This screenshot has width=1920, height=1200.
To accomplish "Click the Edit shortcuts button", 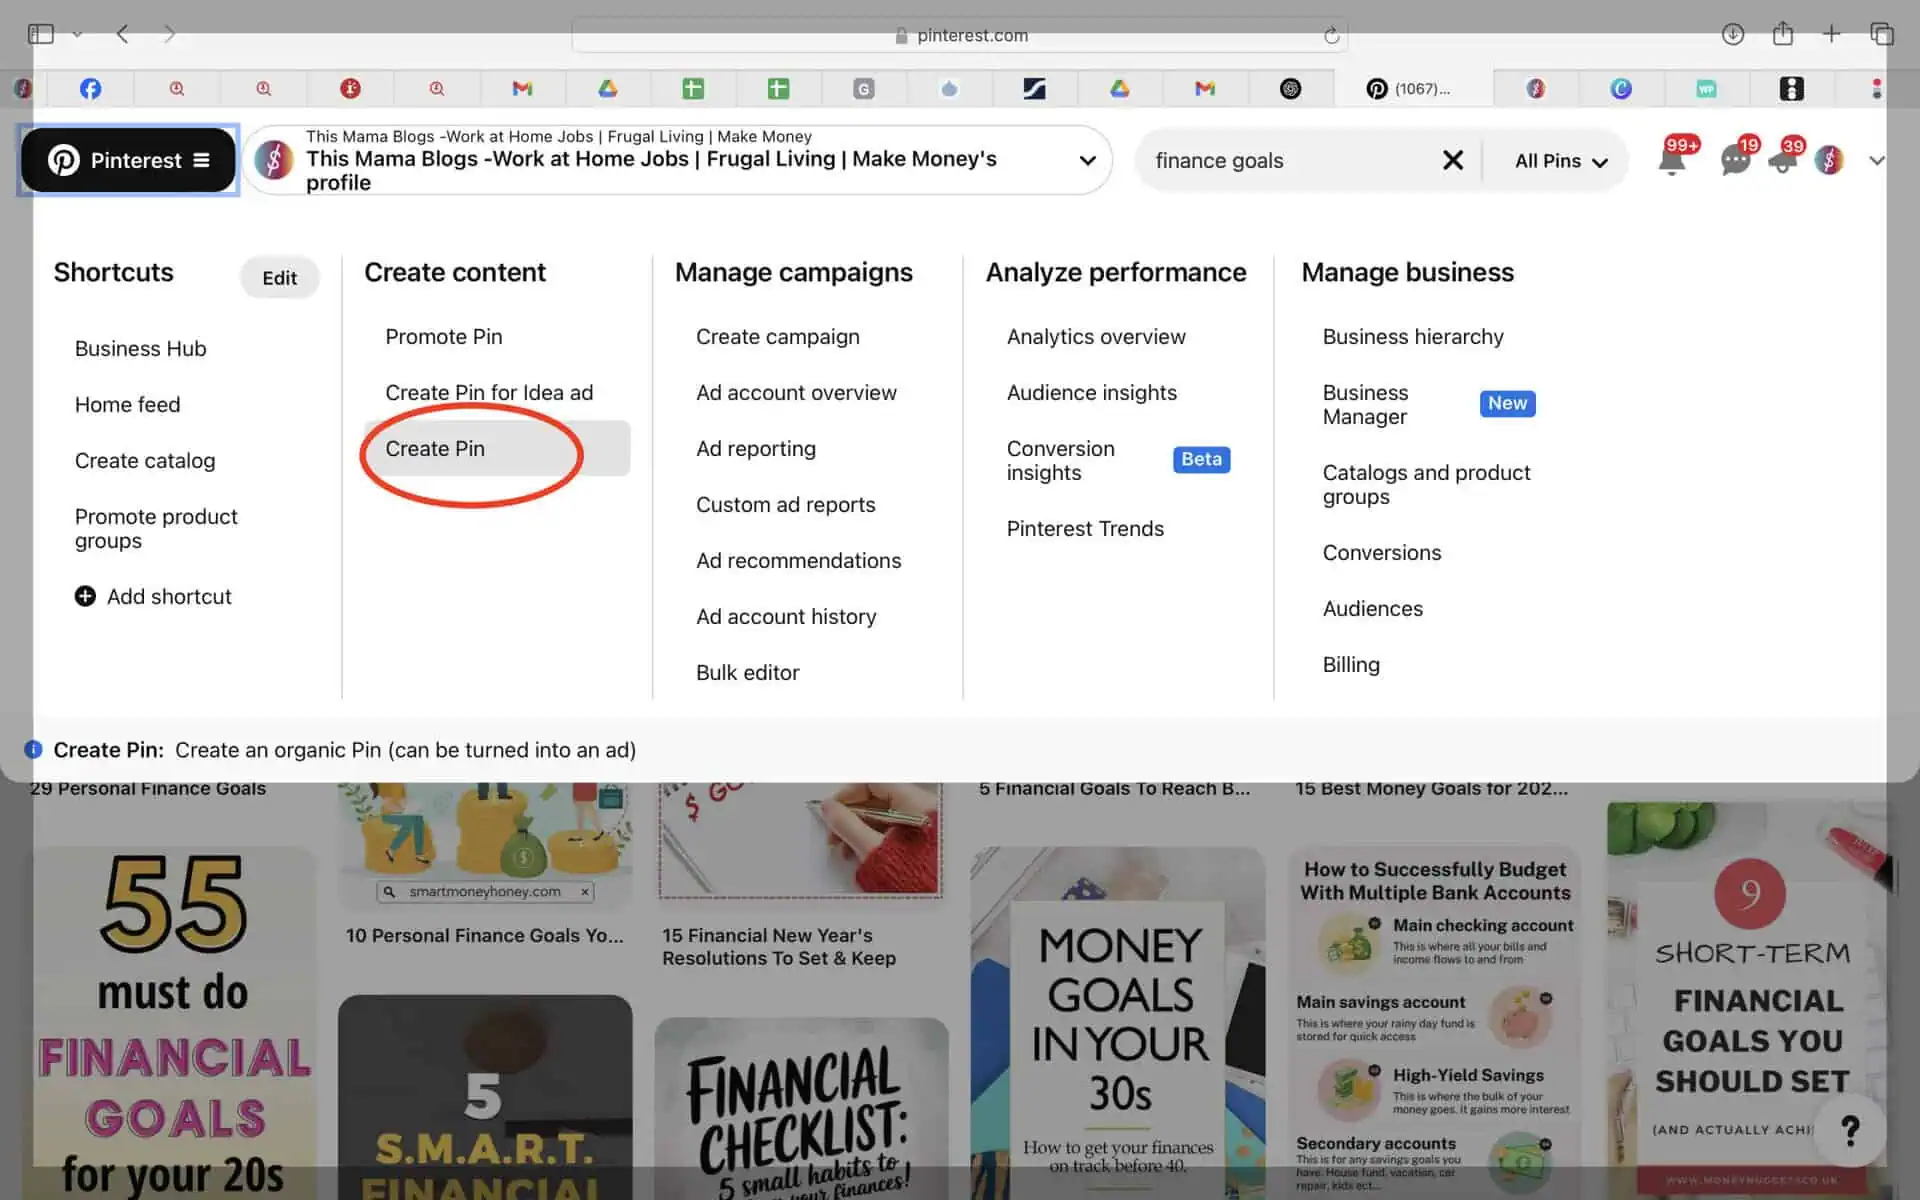I will [279, 278].
